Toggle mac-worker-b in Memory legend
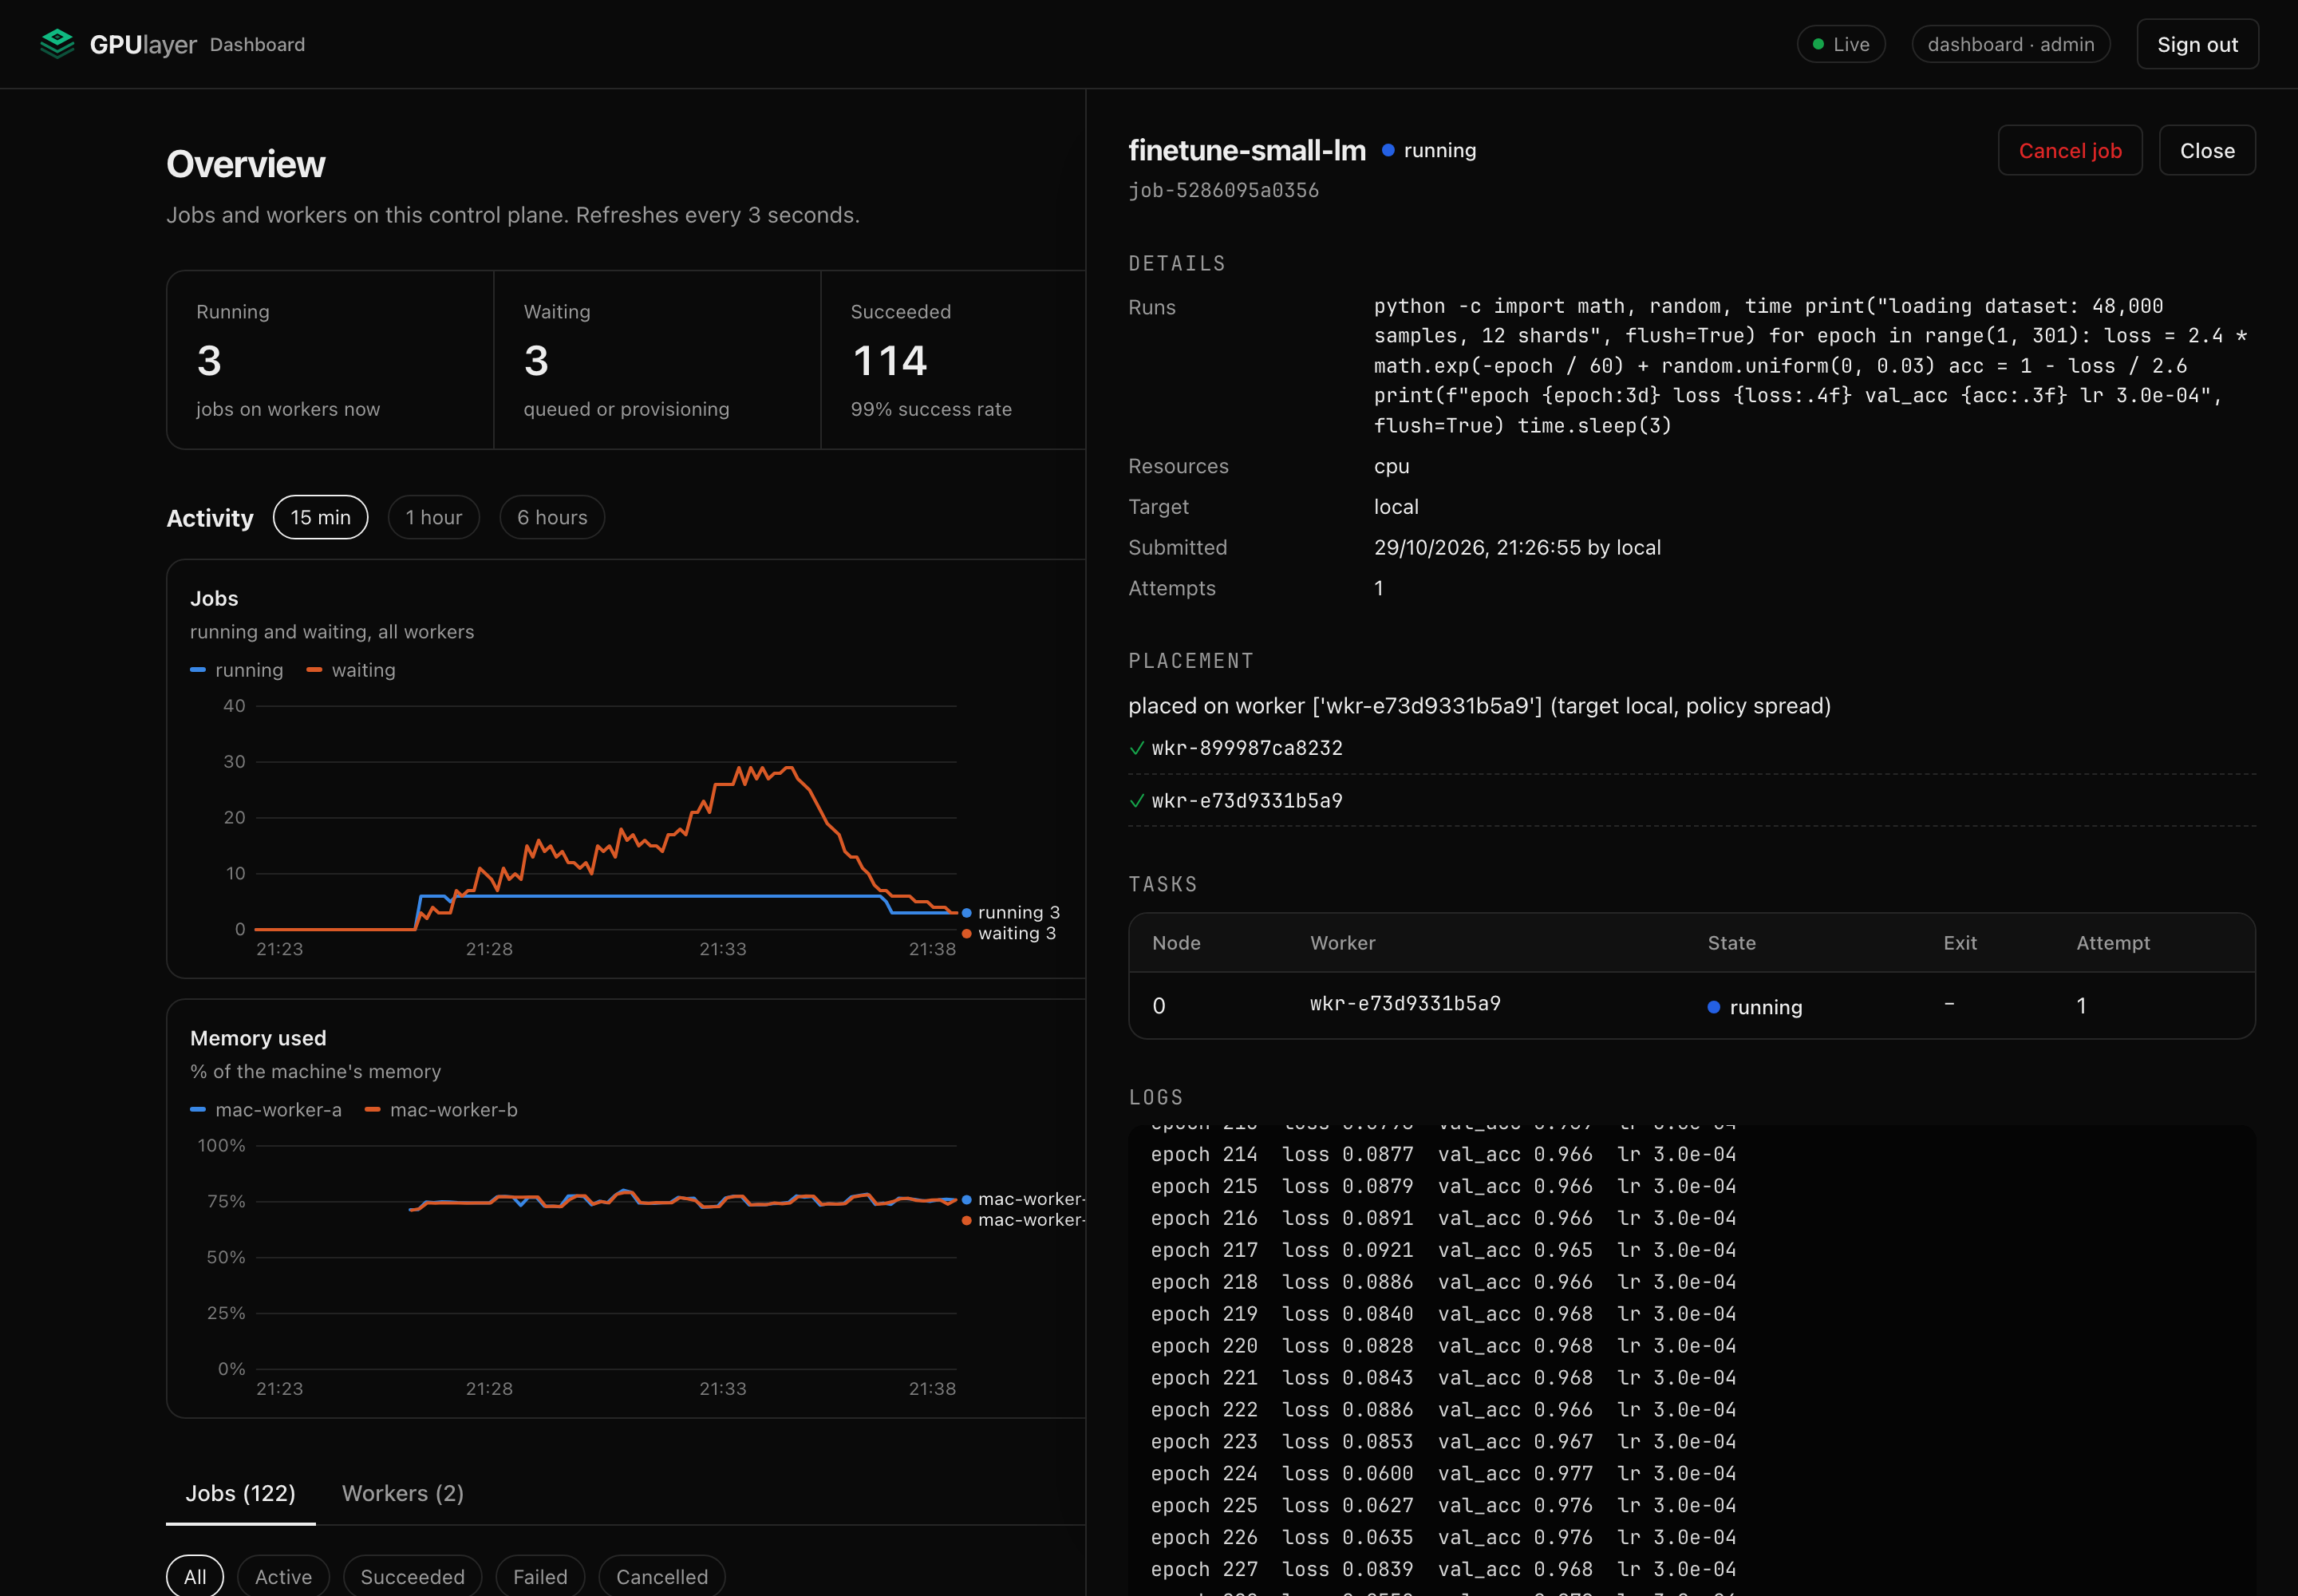 (441, 1110)
